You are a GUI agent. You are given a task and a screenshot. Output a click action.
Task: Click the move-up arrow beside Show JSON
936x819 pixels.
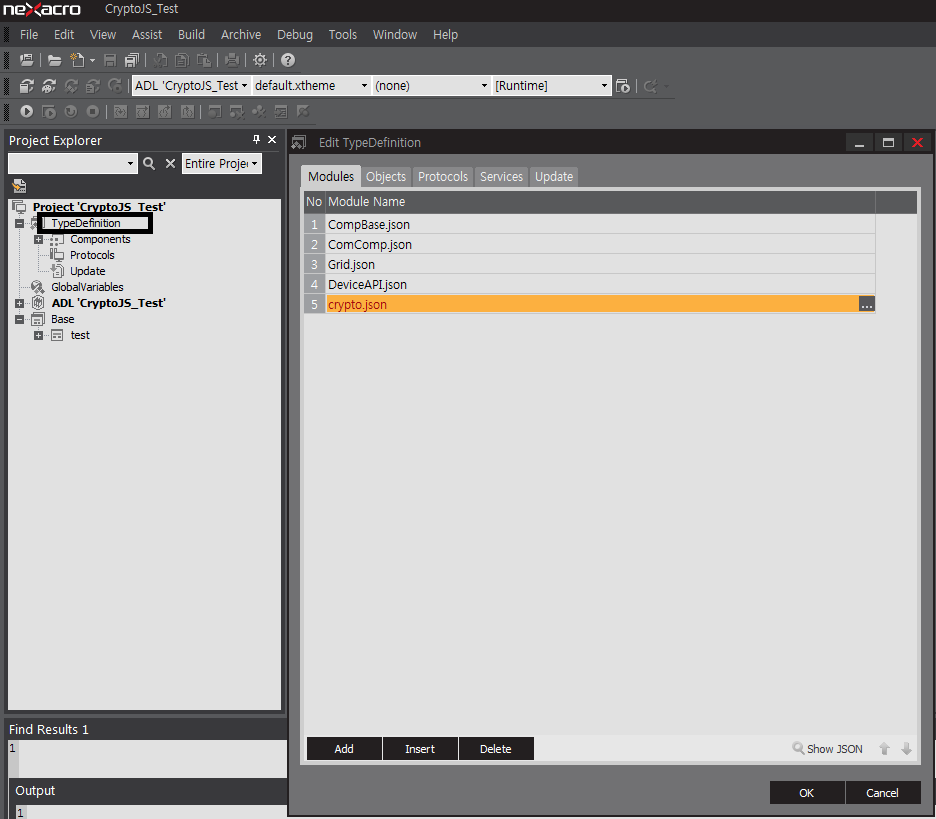tap(885, 749)
